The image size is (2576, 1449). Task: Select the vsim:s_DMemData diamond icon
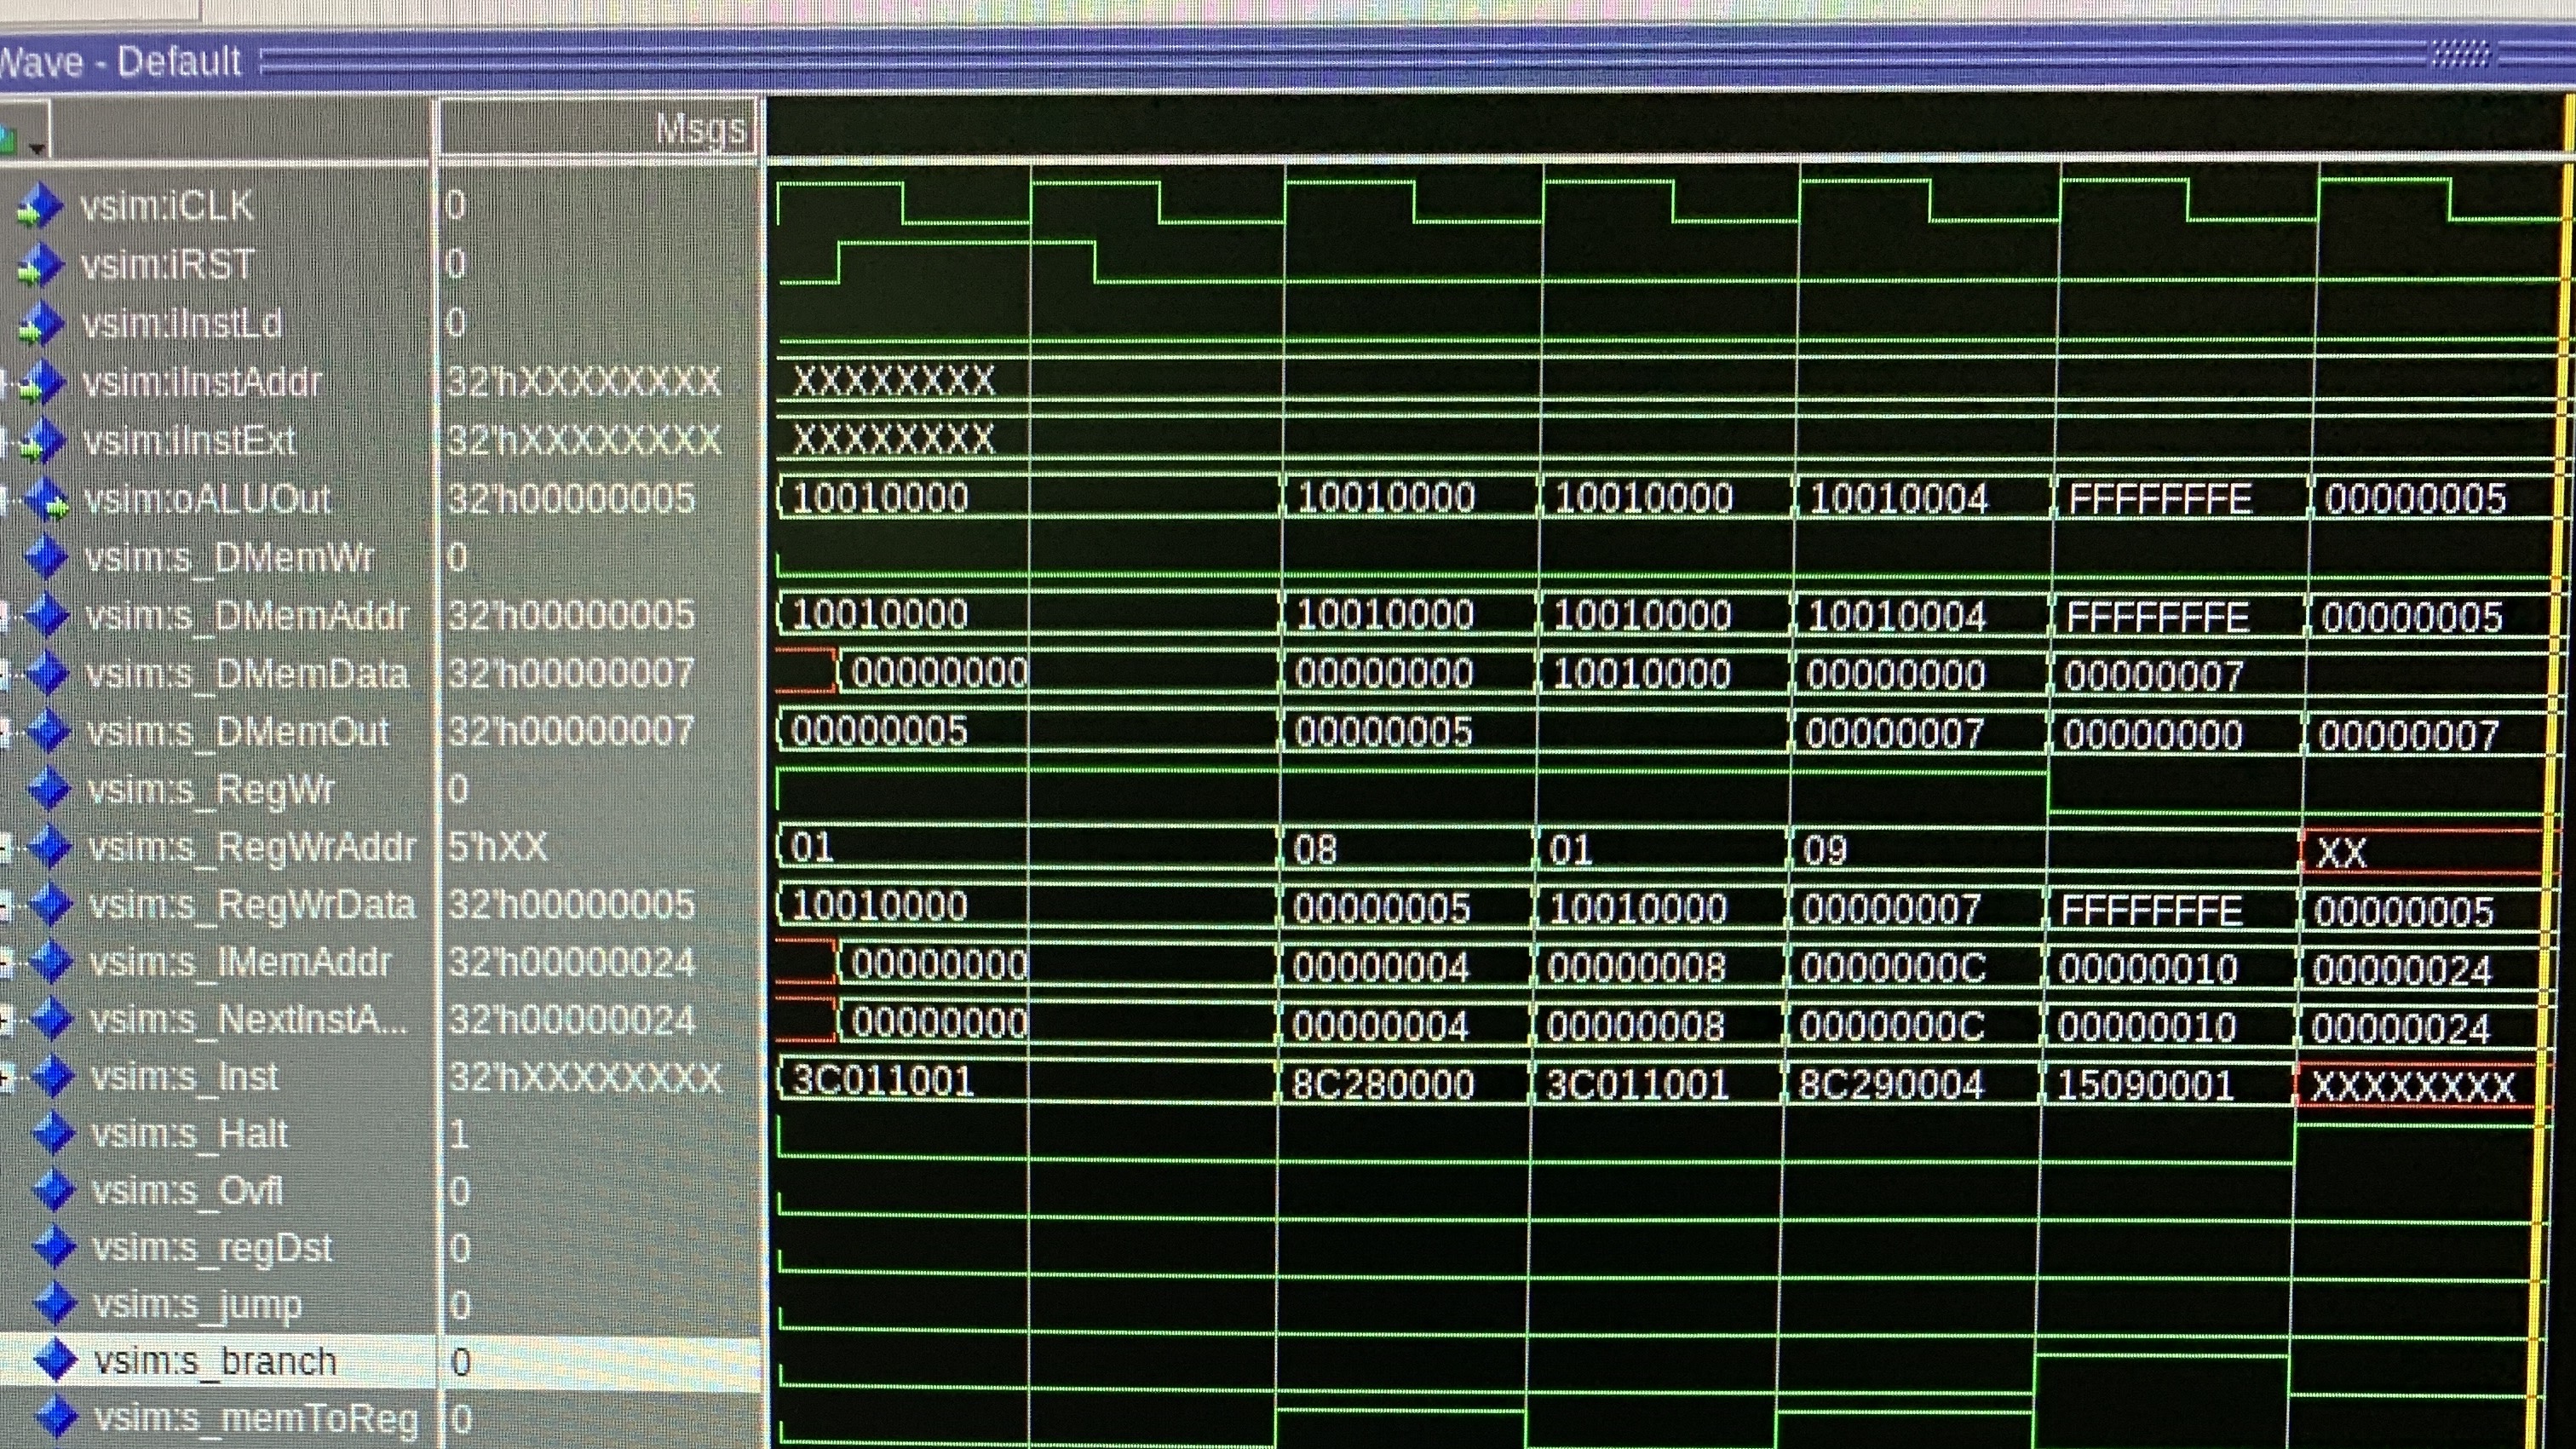pos(47,672)
